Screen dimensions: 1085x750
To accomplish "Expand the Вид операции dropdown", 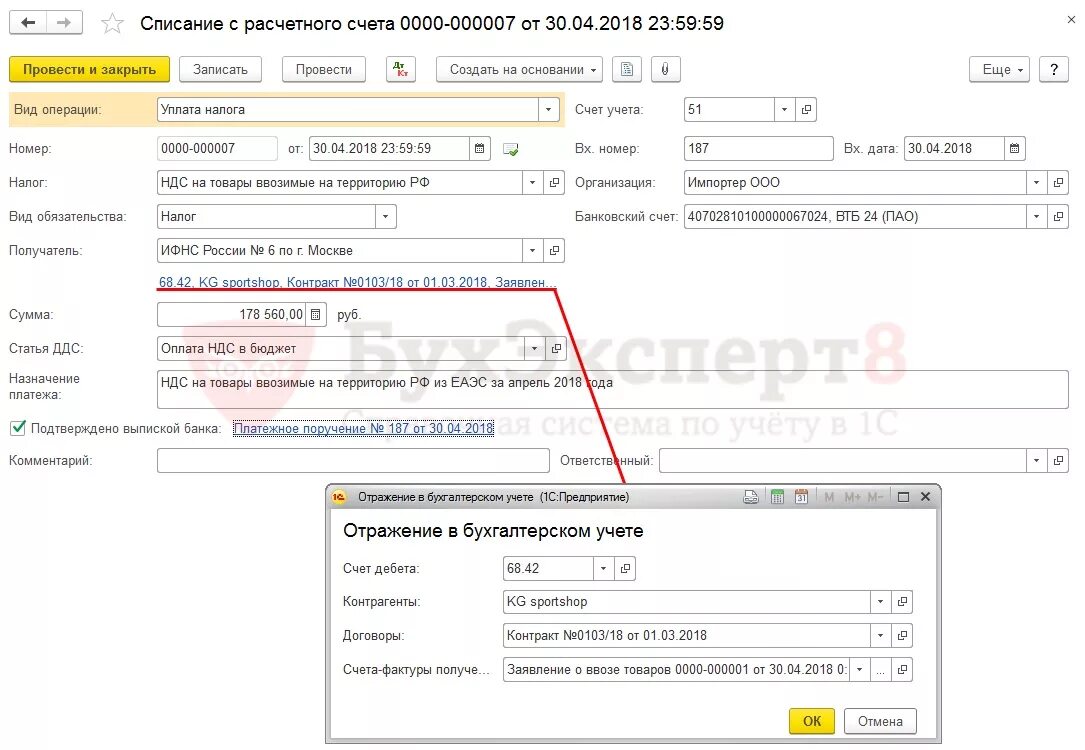I will click(549, 109).
